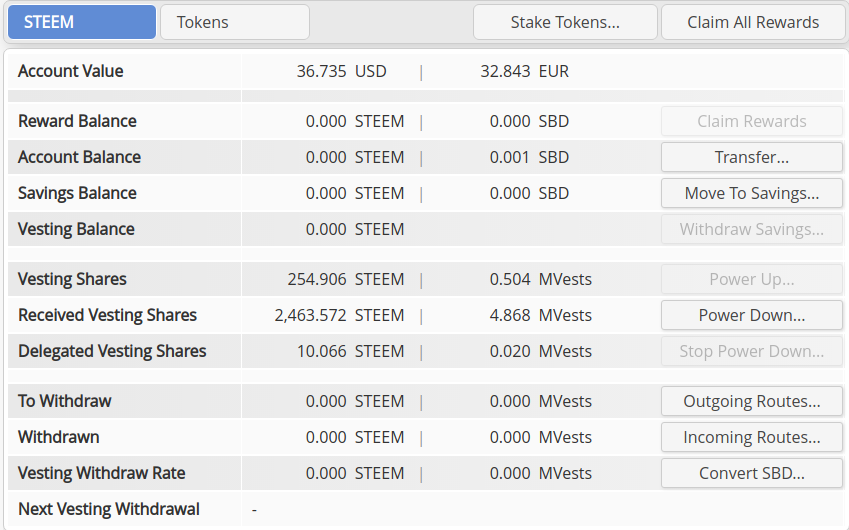This screenshot has height=530, width=849.
Task: Open the Tokens tab
Action: pos(235,22)
